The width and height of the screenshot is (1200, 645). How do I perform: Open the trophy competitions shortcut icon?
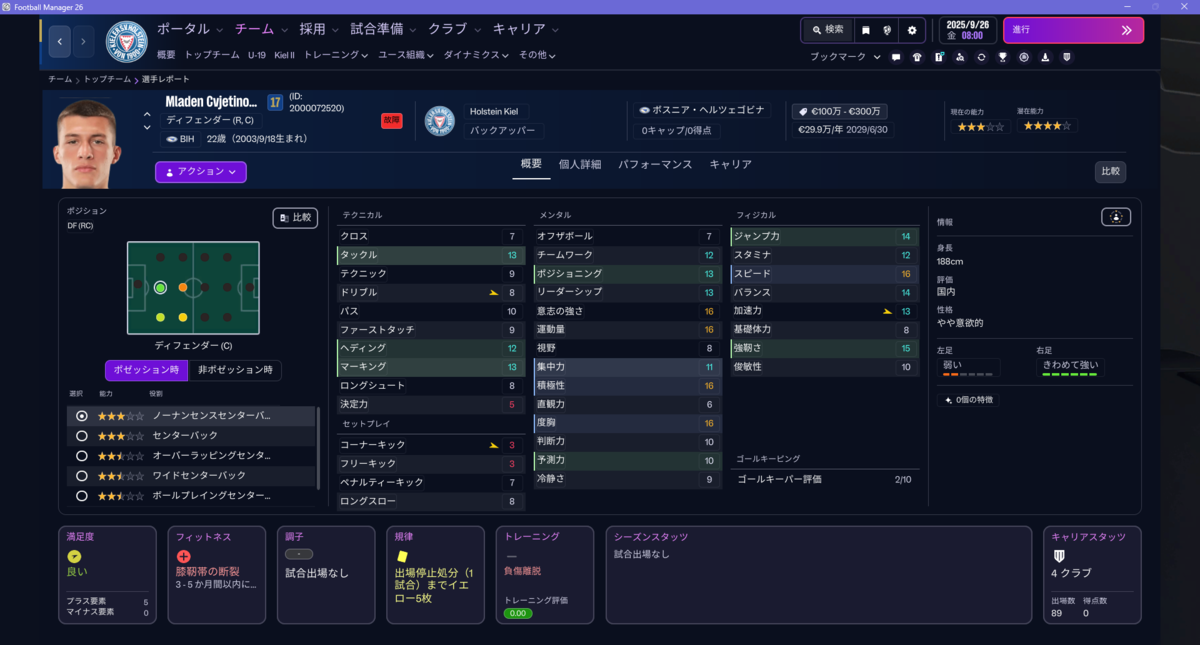point(1002,57)
